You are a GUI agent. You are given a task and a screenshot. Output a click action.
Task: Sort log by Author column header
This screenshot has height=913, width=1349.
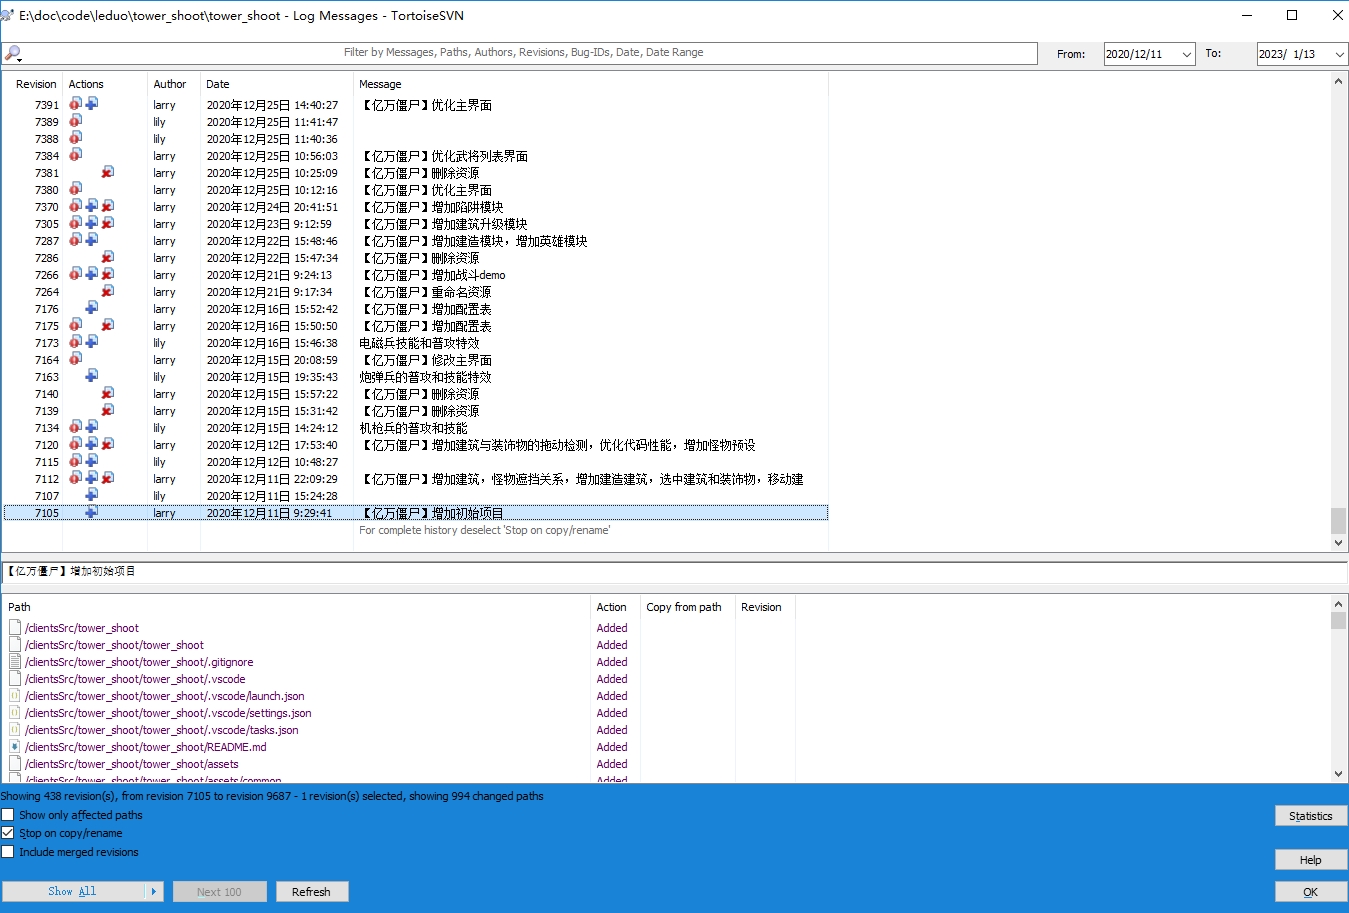point(170,84)
